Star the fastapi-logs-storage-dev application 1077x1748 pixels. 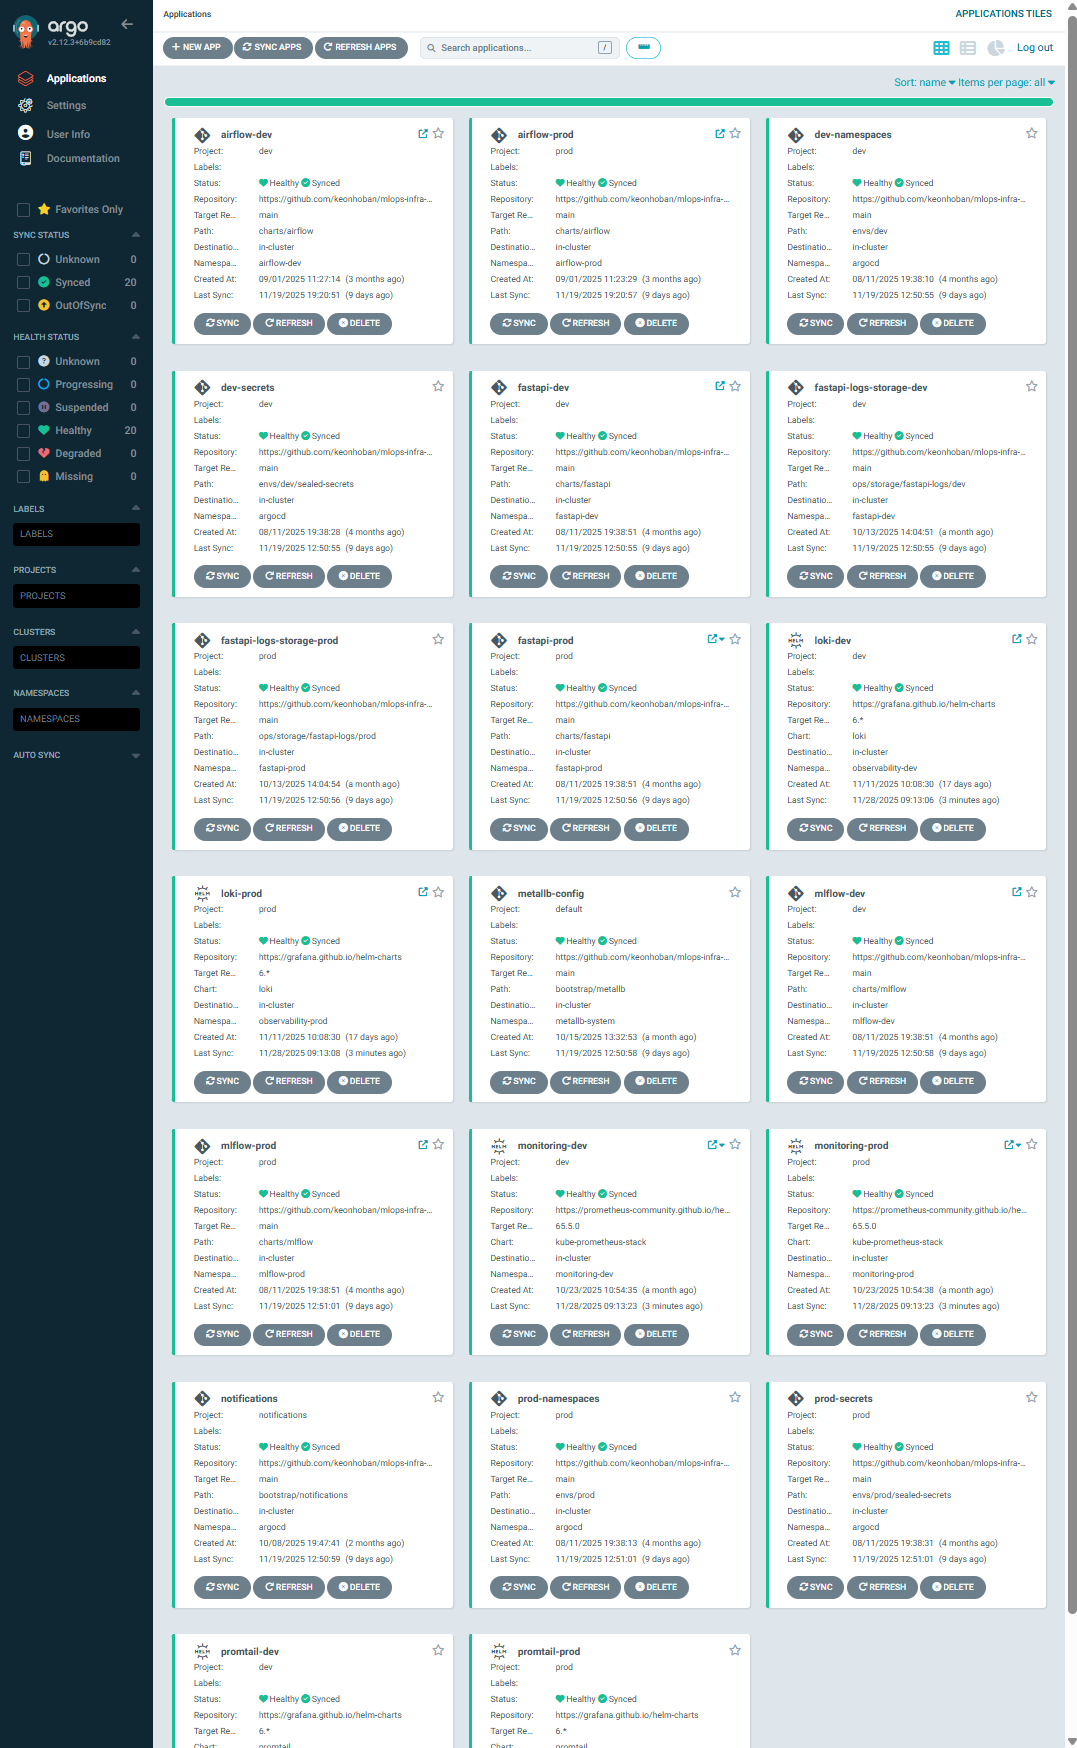1031,386
